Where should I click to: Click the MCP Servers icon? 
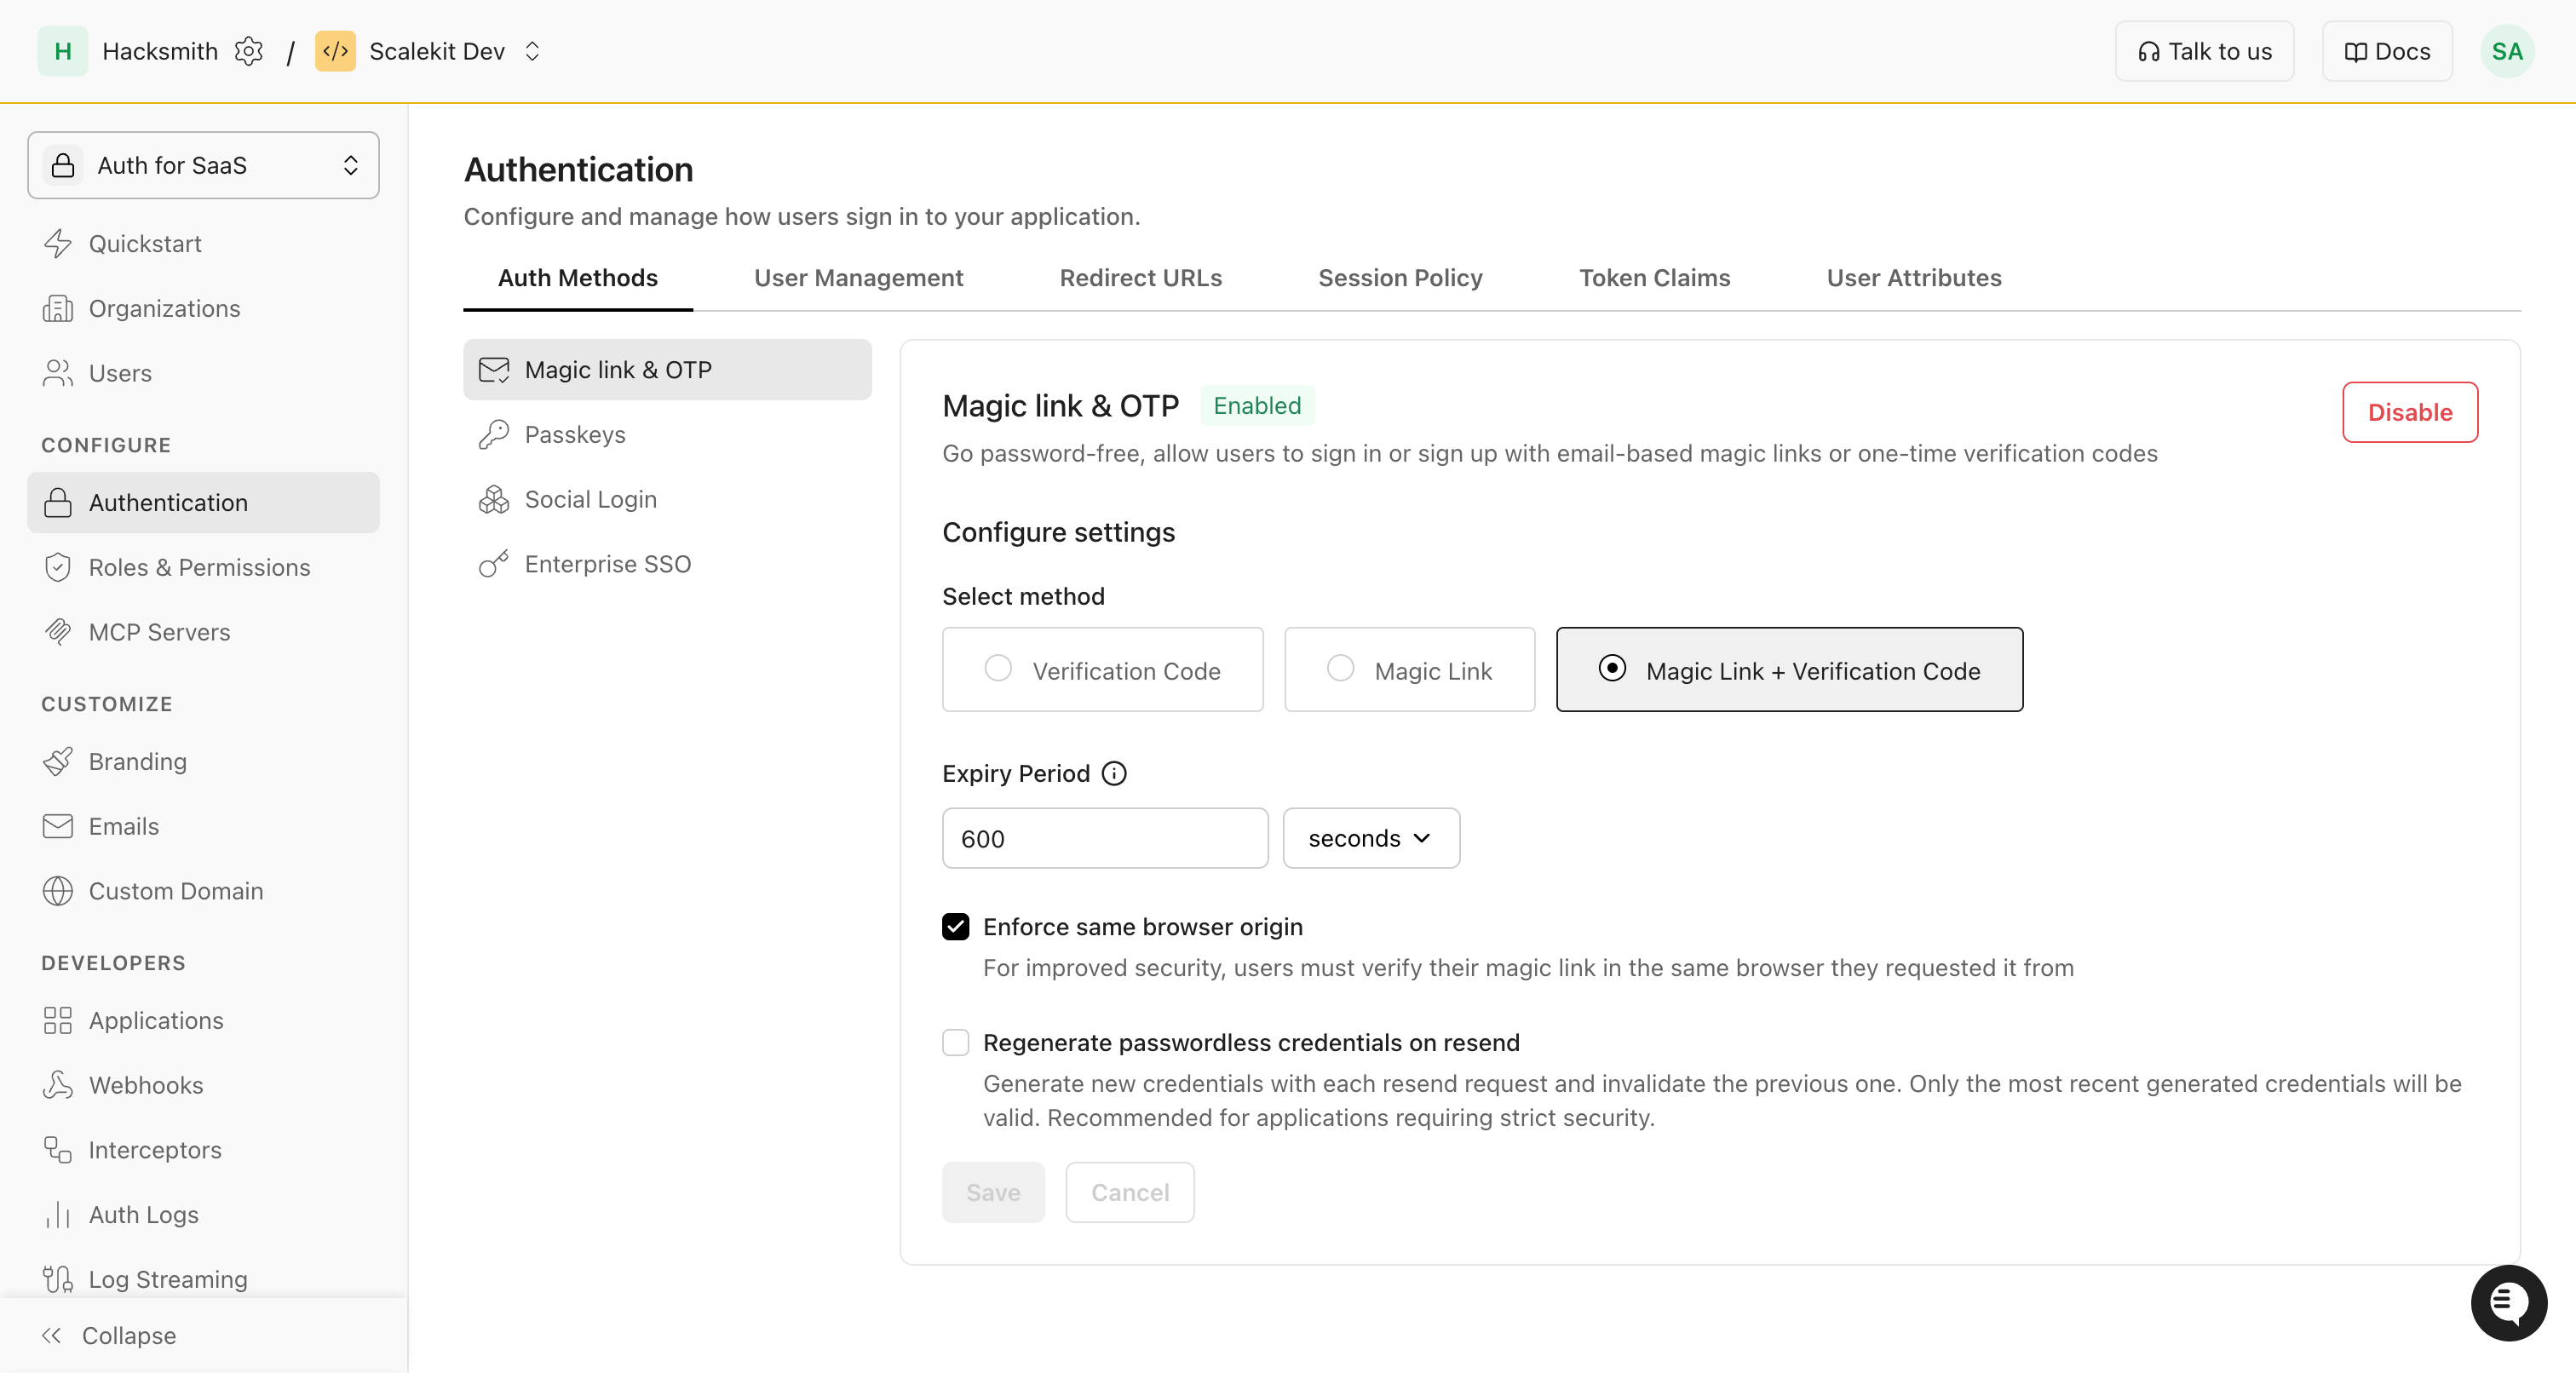click(x=58, y=632)
